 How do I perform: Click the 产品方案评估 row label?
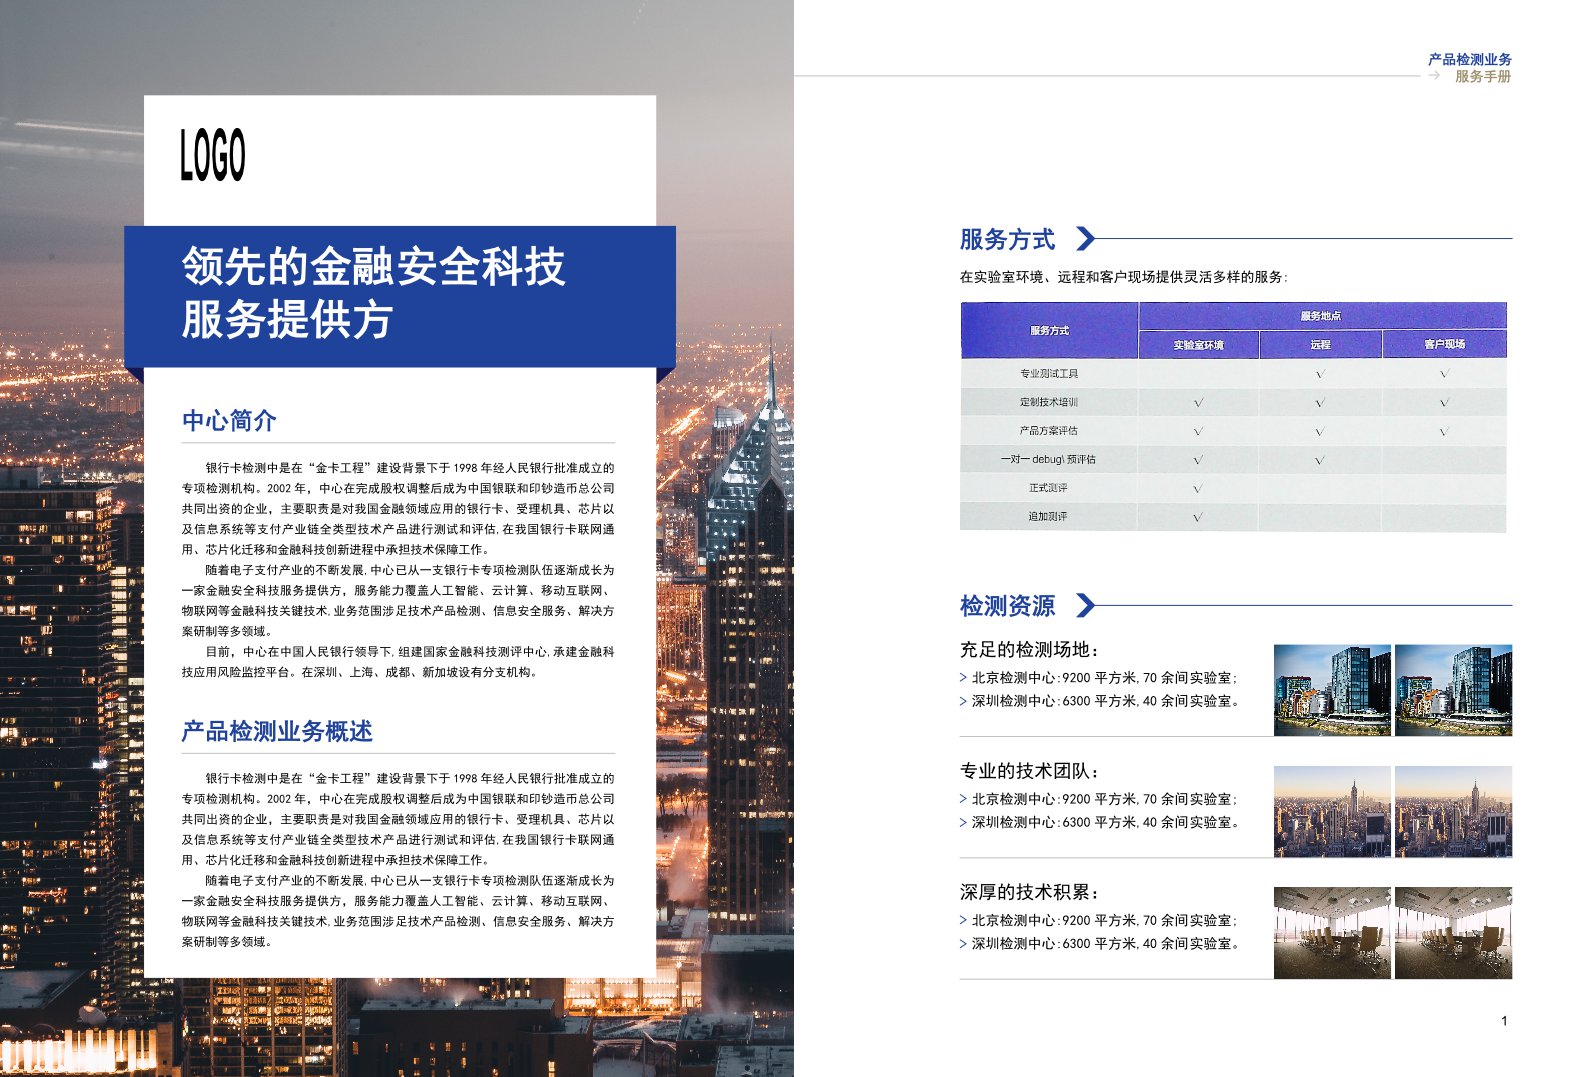coord(1048,431)
